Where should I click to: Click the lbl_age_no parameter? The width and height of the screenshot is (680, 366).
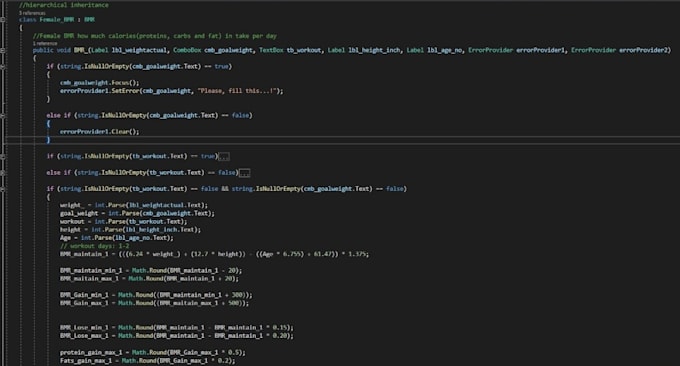pyautogui.click(x=445, y=50)
